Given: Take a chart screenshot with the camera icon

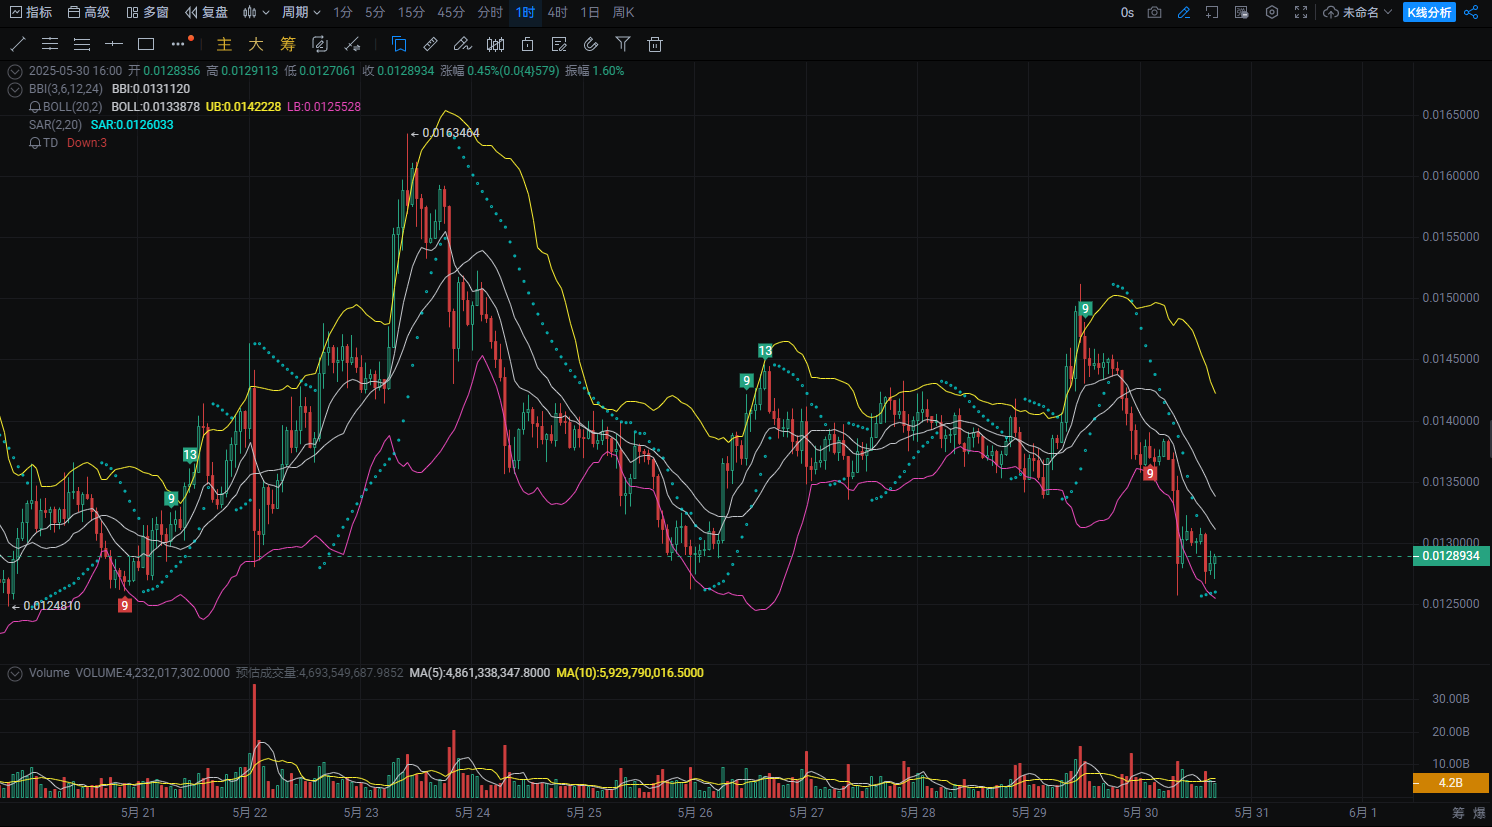Looking at the screenshot, I should click(1155, 12).
